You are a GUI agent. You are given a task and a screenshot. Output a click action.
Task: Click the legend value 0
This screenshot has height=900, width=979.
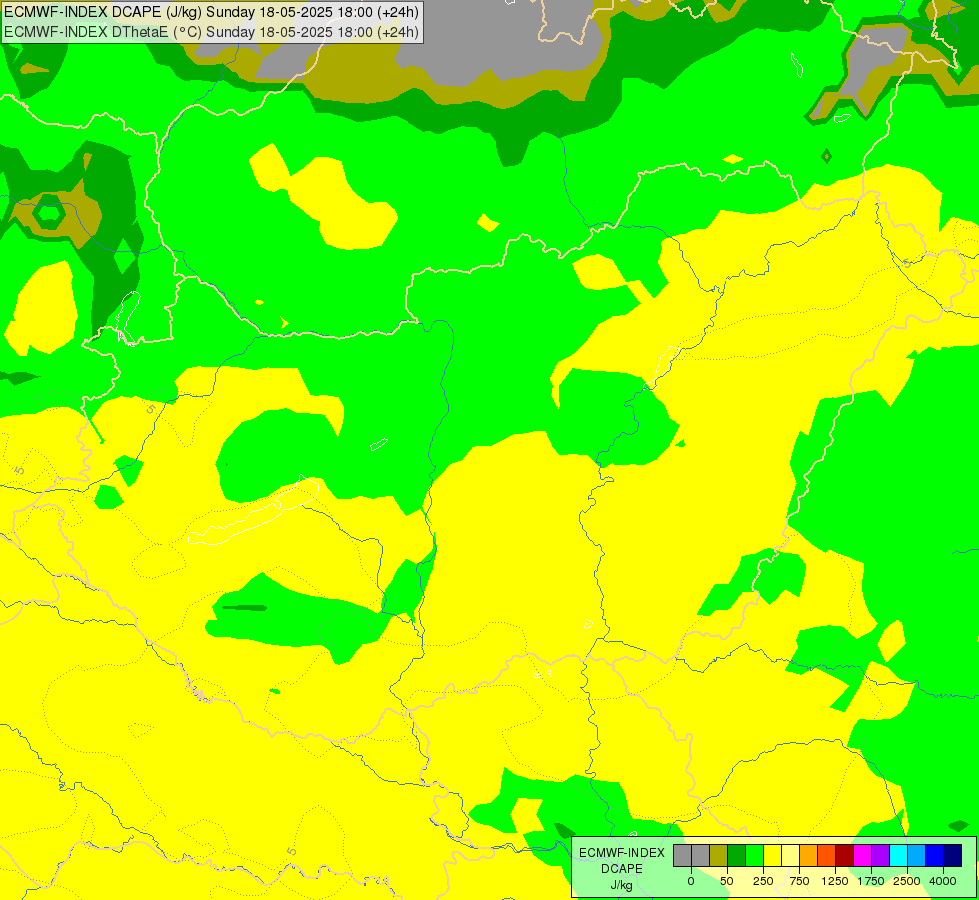[x=691, y=881]
